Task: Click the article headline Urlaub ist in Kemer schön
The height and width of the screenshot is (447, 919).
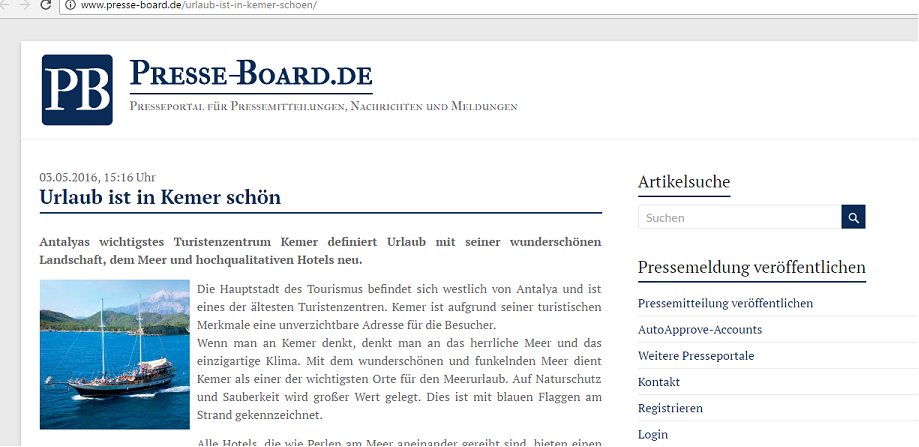Action: (x=160, y=197)
